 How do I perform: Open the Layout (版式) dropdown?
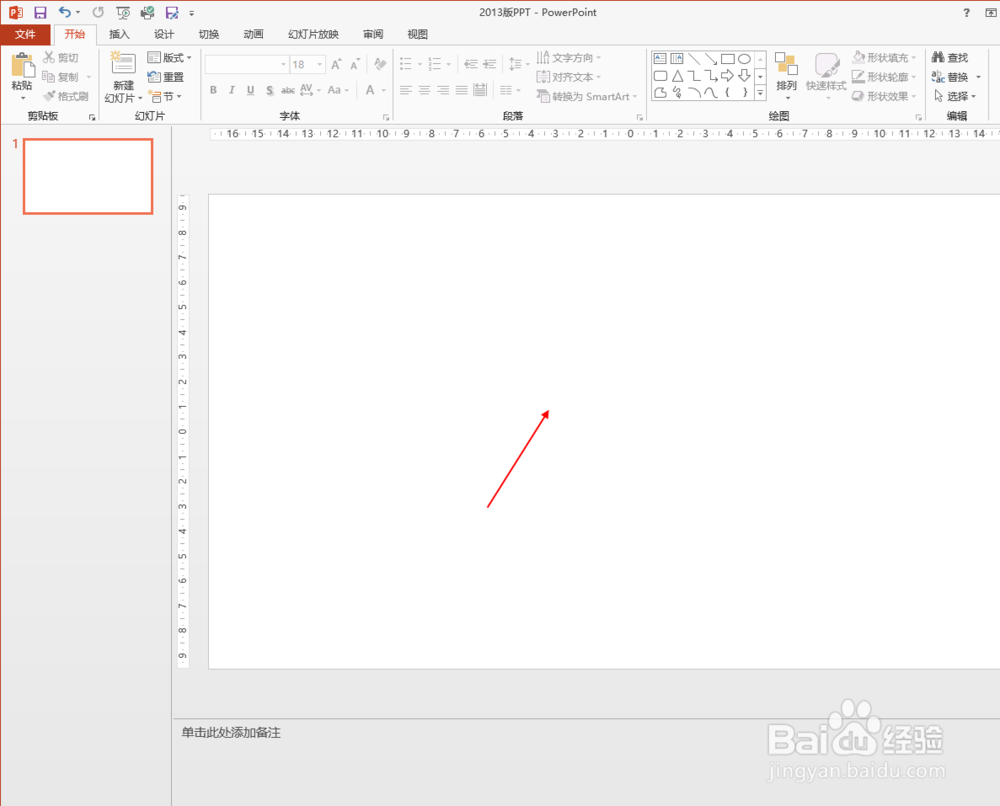(169, 57)
